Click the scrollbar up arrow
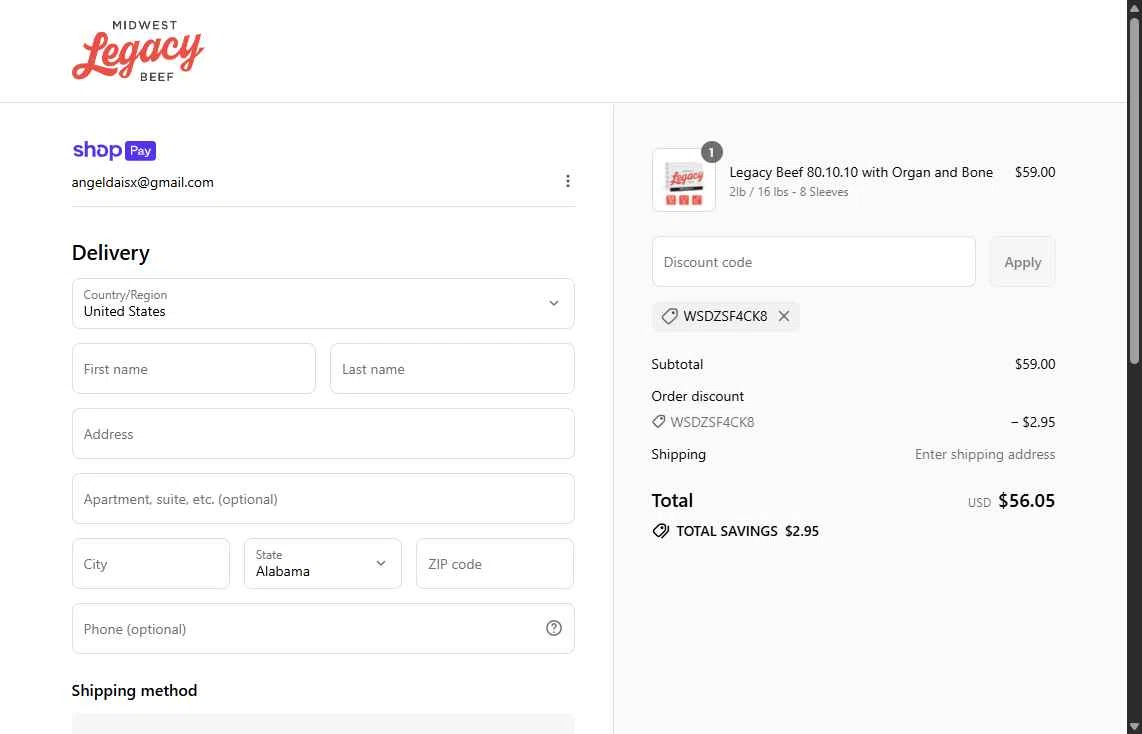The image size is (1142, 734). click(x=1134, y=7)
